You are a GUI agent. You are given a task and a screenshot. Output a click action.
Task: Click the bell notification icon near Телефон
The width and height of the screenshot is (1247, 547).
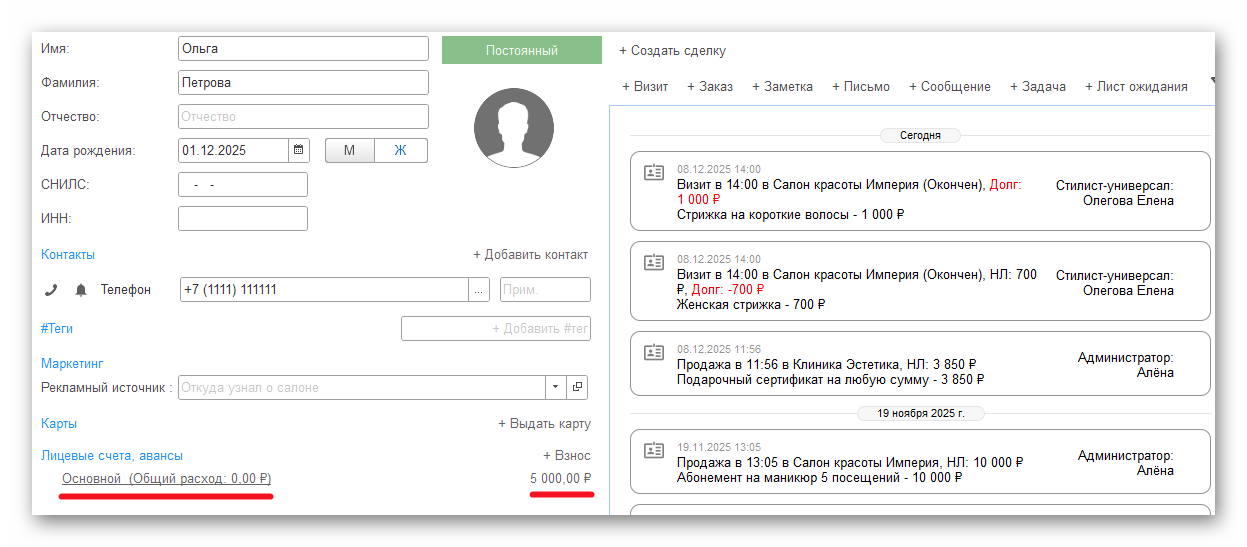click(x=81, y=290)
